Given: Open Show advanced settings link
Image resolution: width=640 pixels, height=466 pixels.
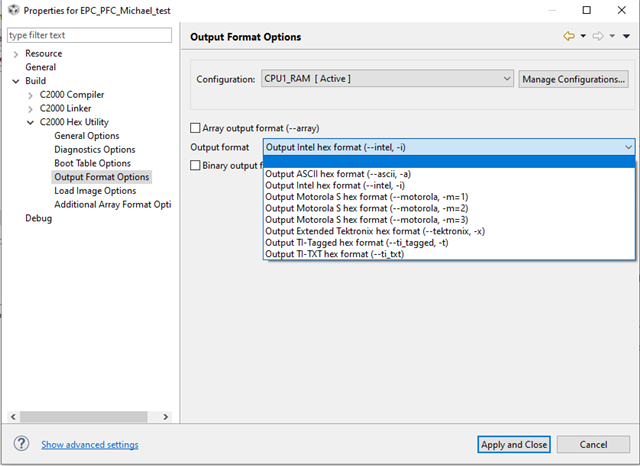Looking at the screenshot, I should coord(90,445).
